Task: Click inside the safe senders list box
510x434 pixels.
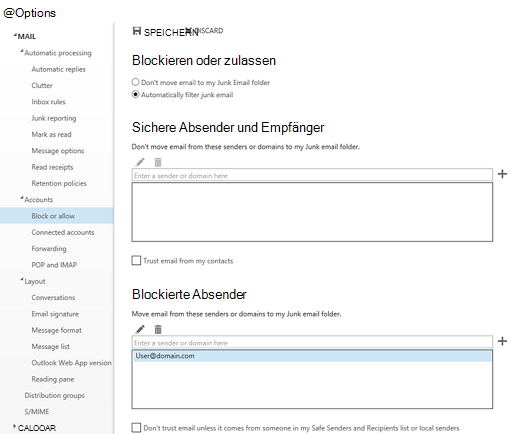Action: pos(312,212)
